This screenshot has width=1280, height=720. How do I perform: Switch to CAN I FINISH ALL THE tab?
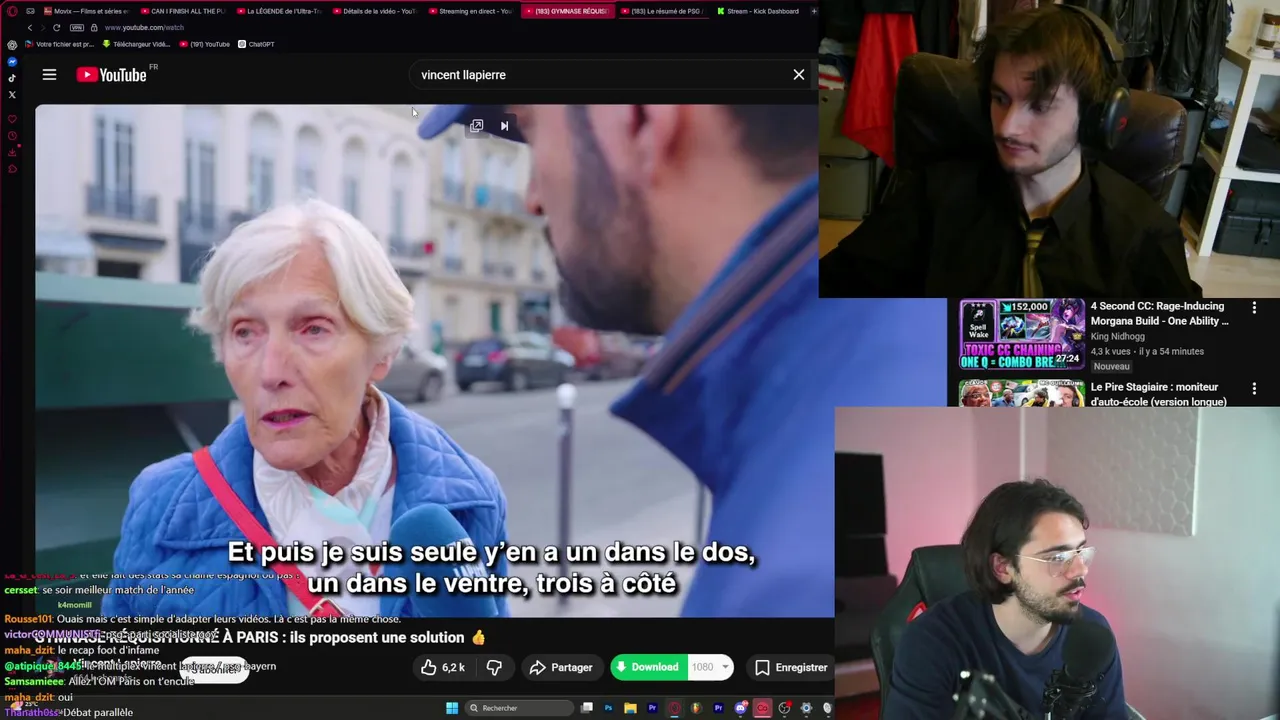point(182,11)
